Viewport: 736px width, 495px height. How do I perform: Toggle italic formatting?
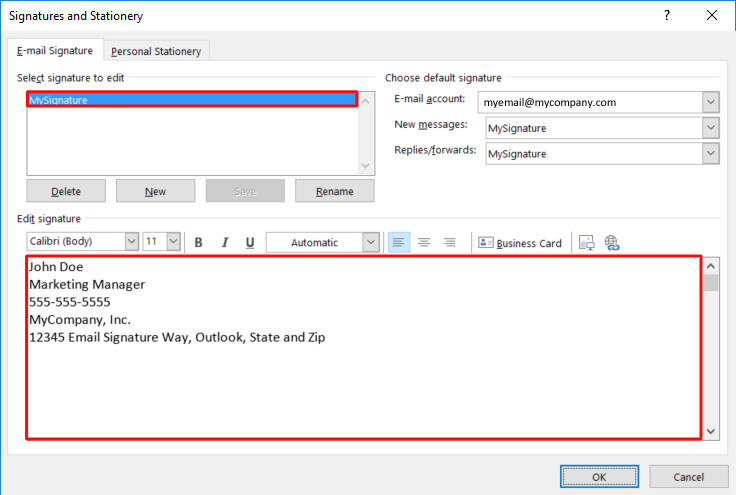click(224, 242)
